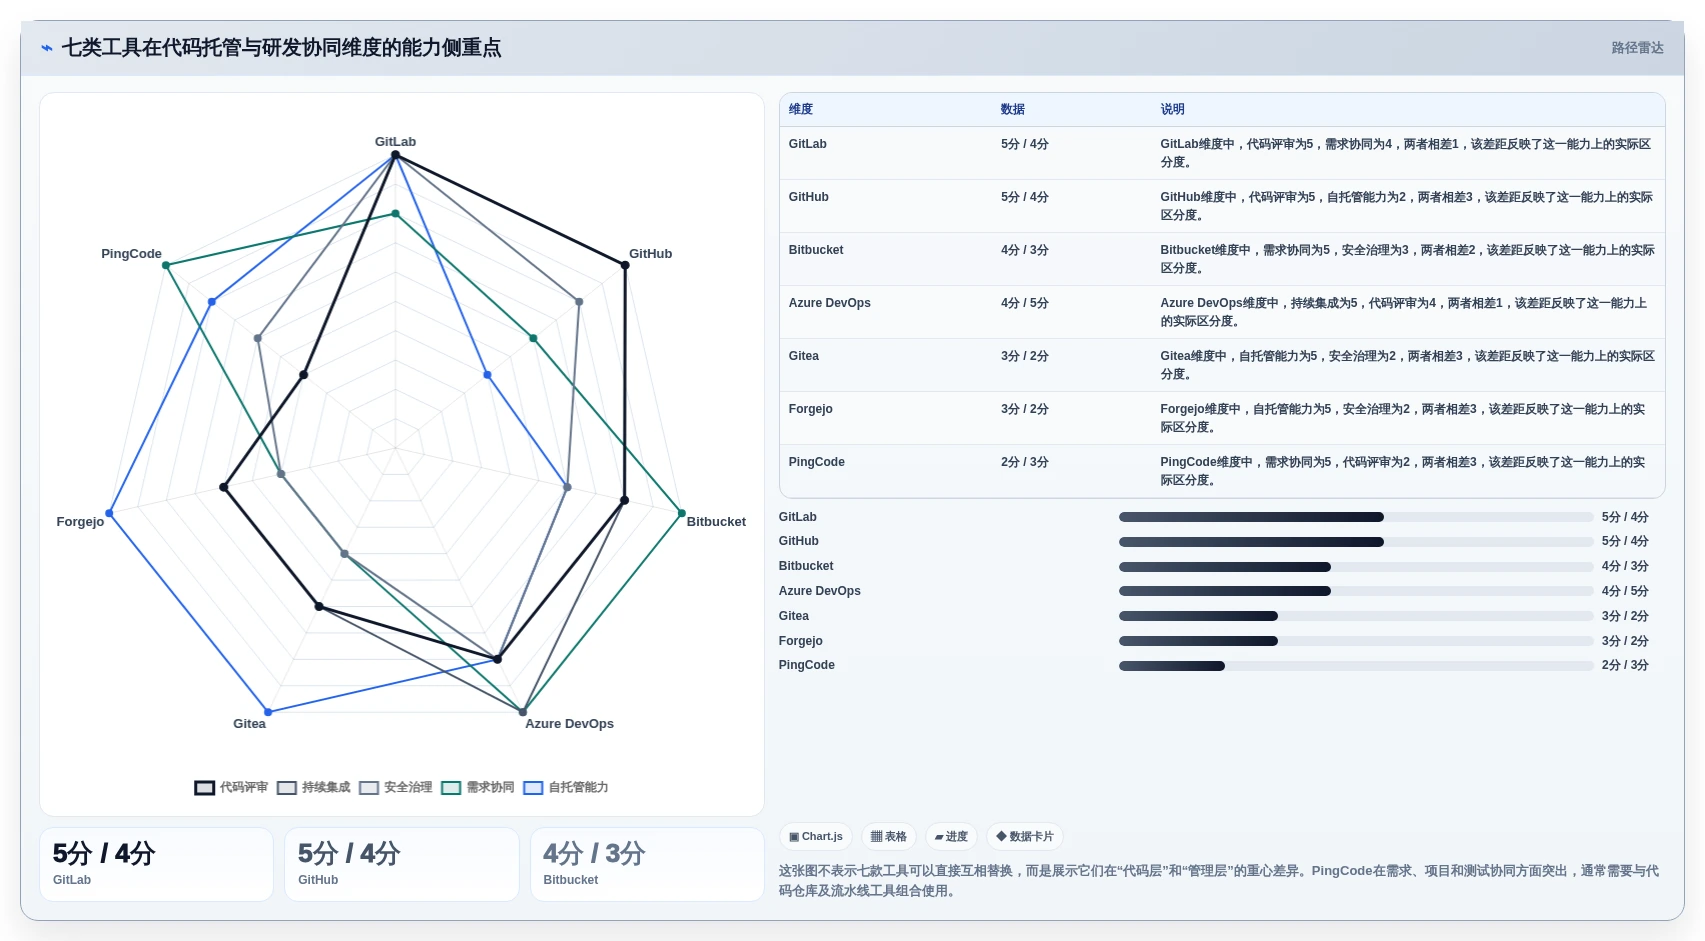Click the blue data point at Forgejo axis
The height and width of the screenshot is (941, 1705).
point(109,513)
